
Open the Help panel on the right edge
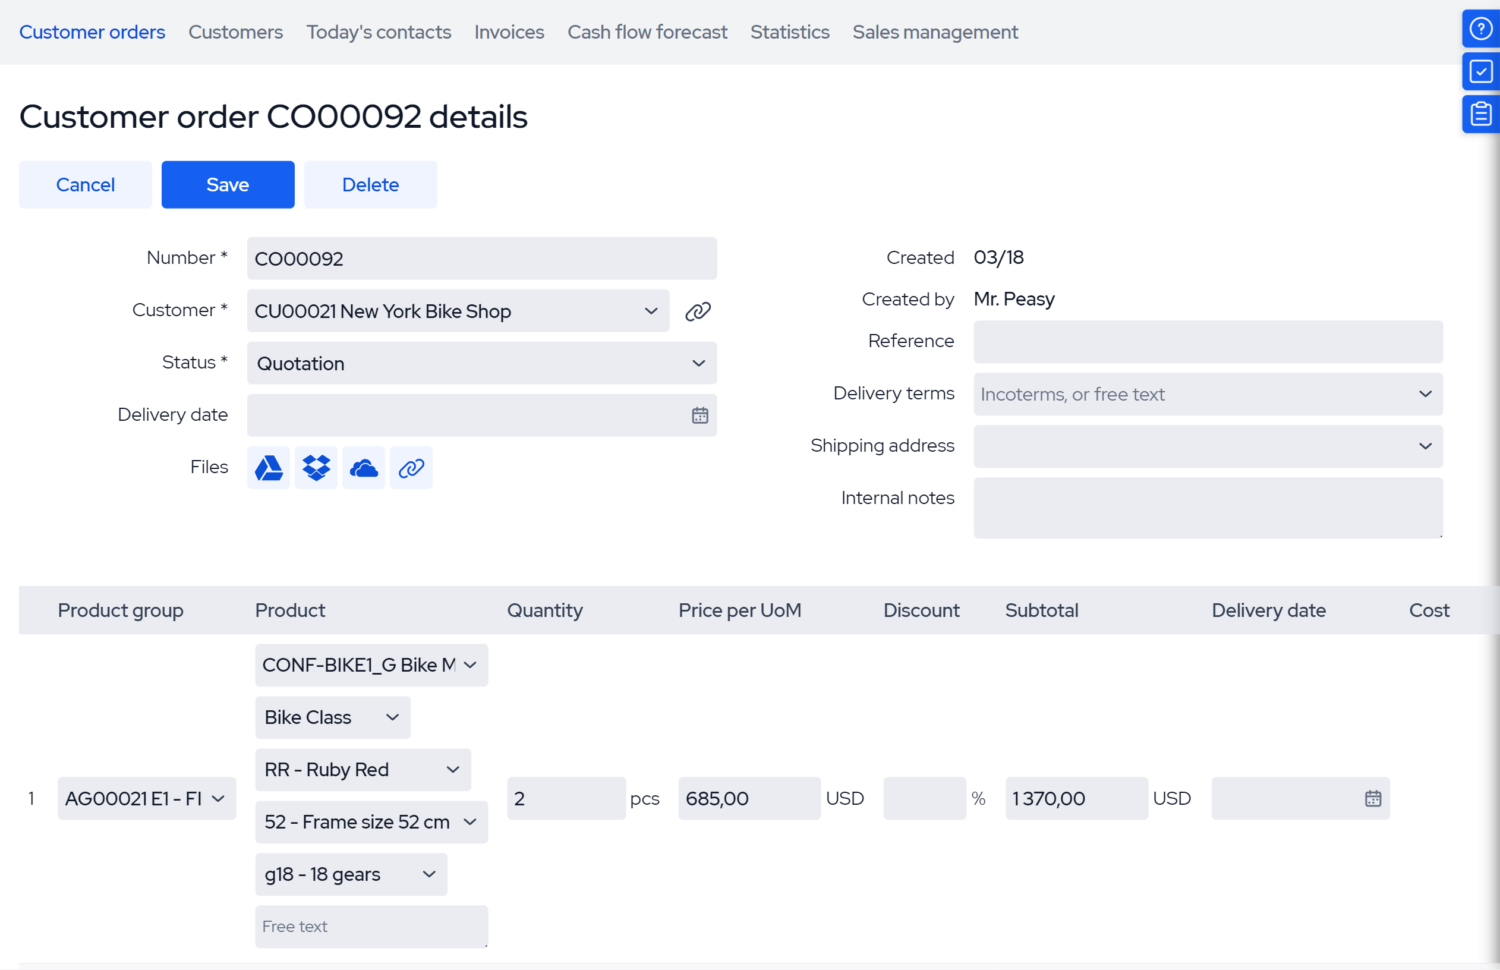click(x=1481, y=28)
